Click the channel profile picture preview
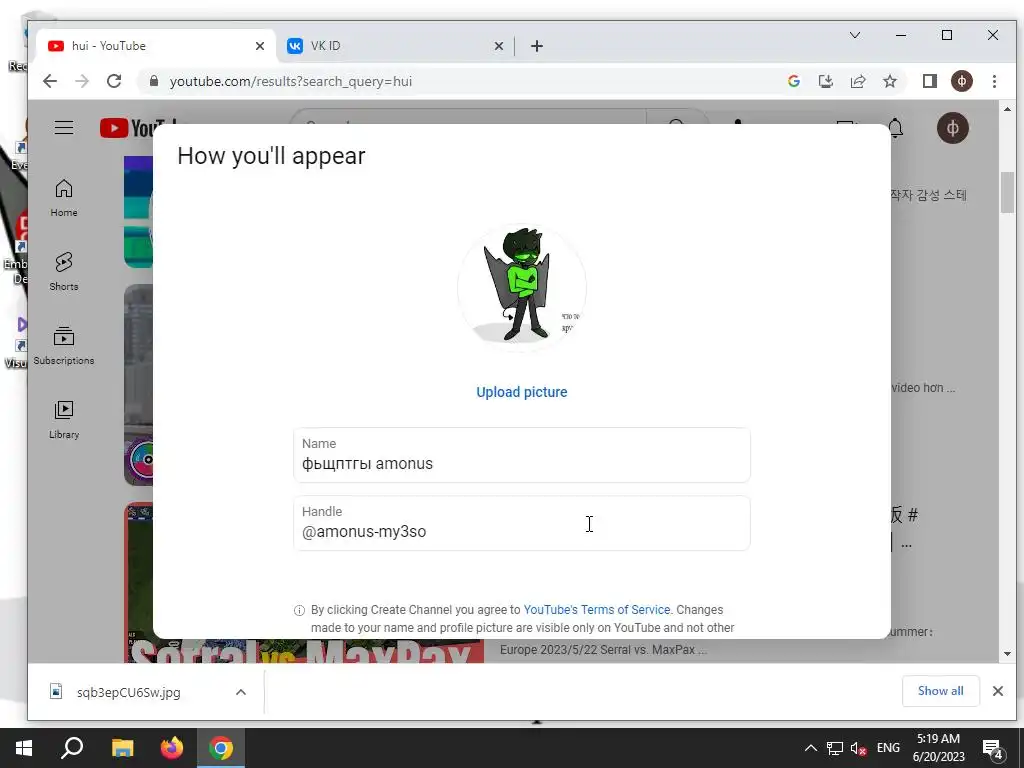The height and width of the screenshot is (768, 1024). [x=522, y=287]
